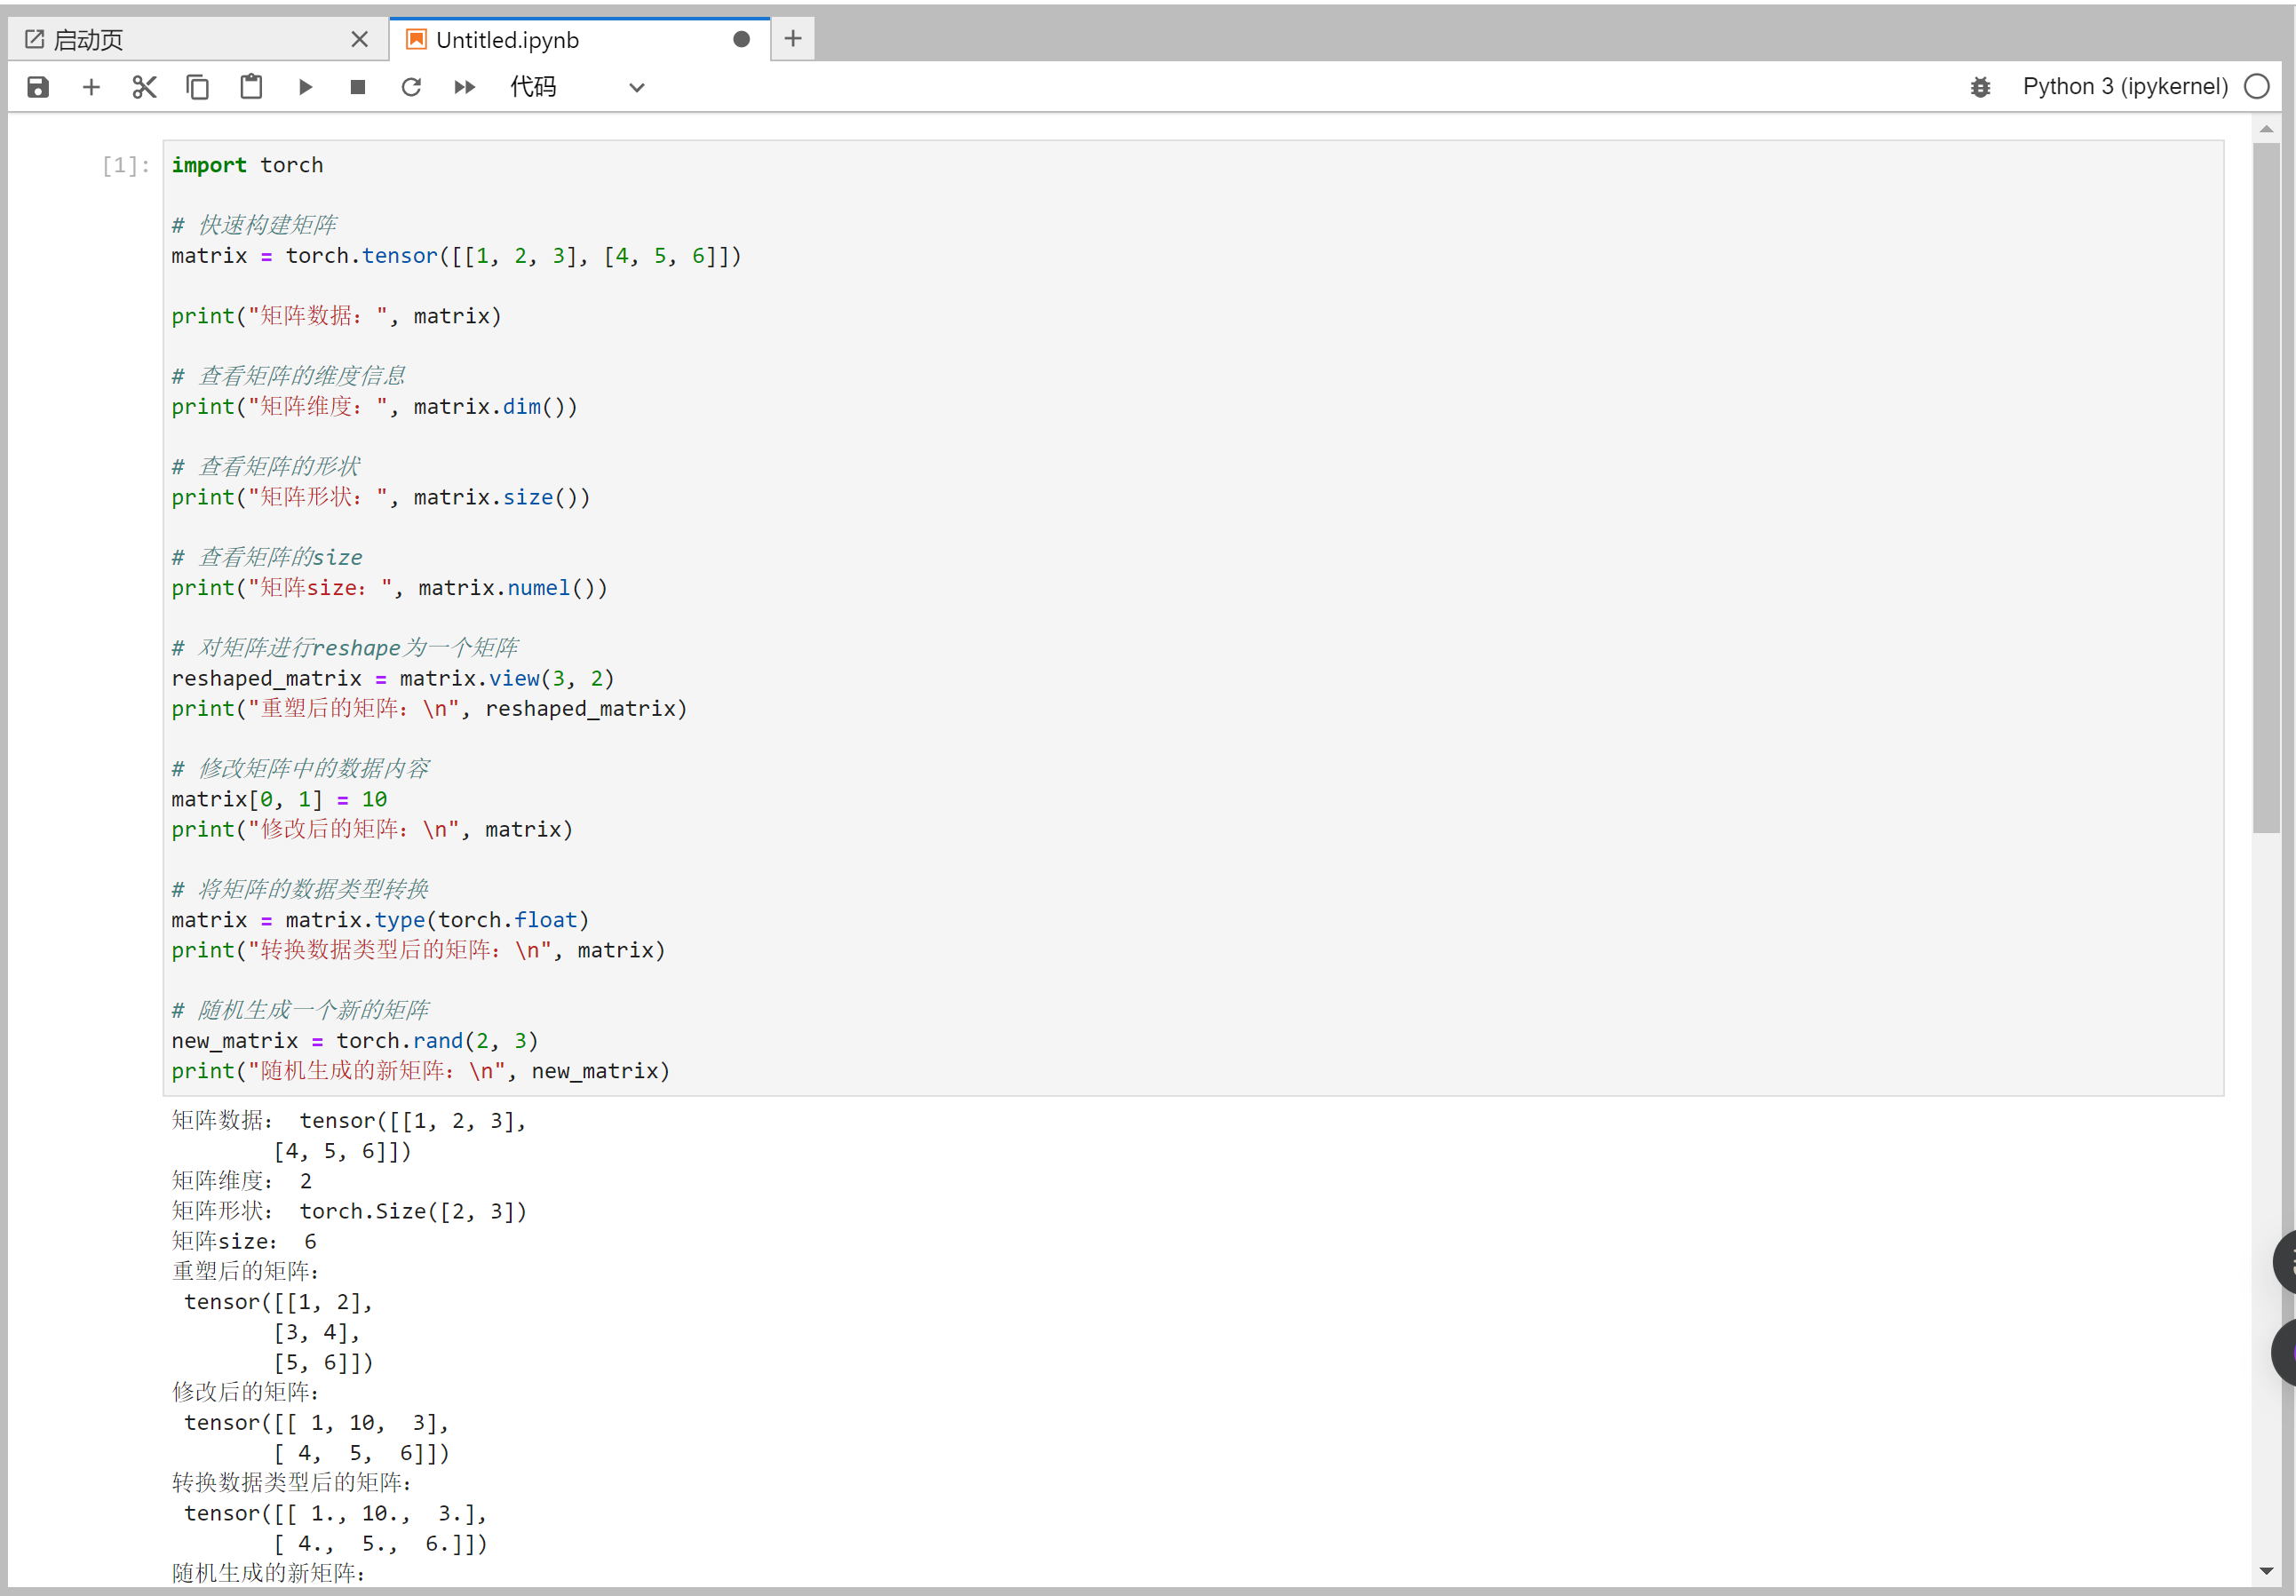The width and height of the screenshot is (2296, 1596).
Task: Click the external-link icon on 启动页 tab
Action: [34, 39]
